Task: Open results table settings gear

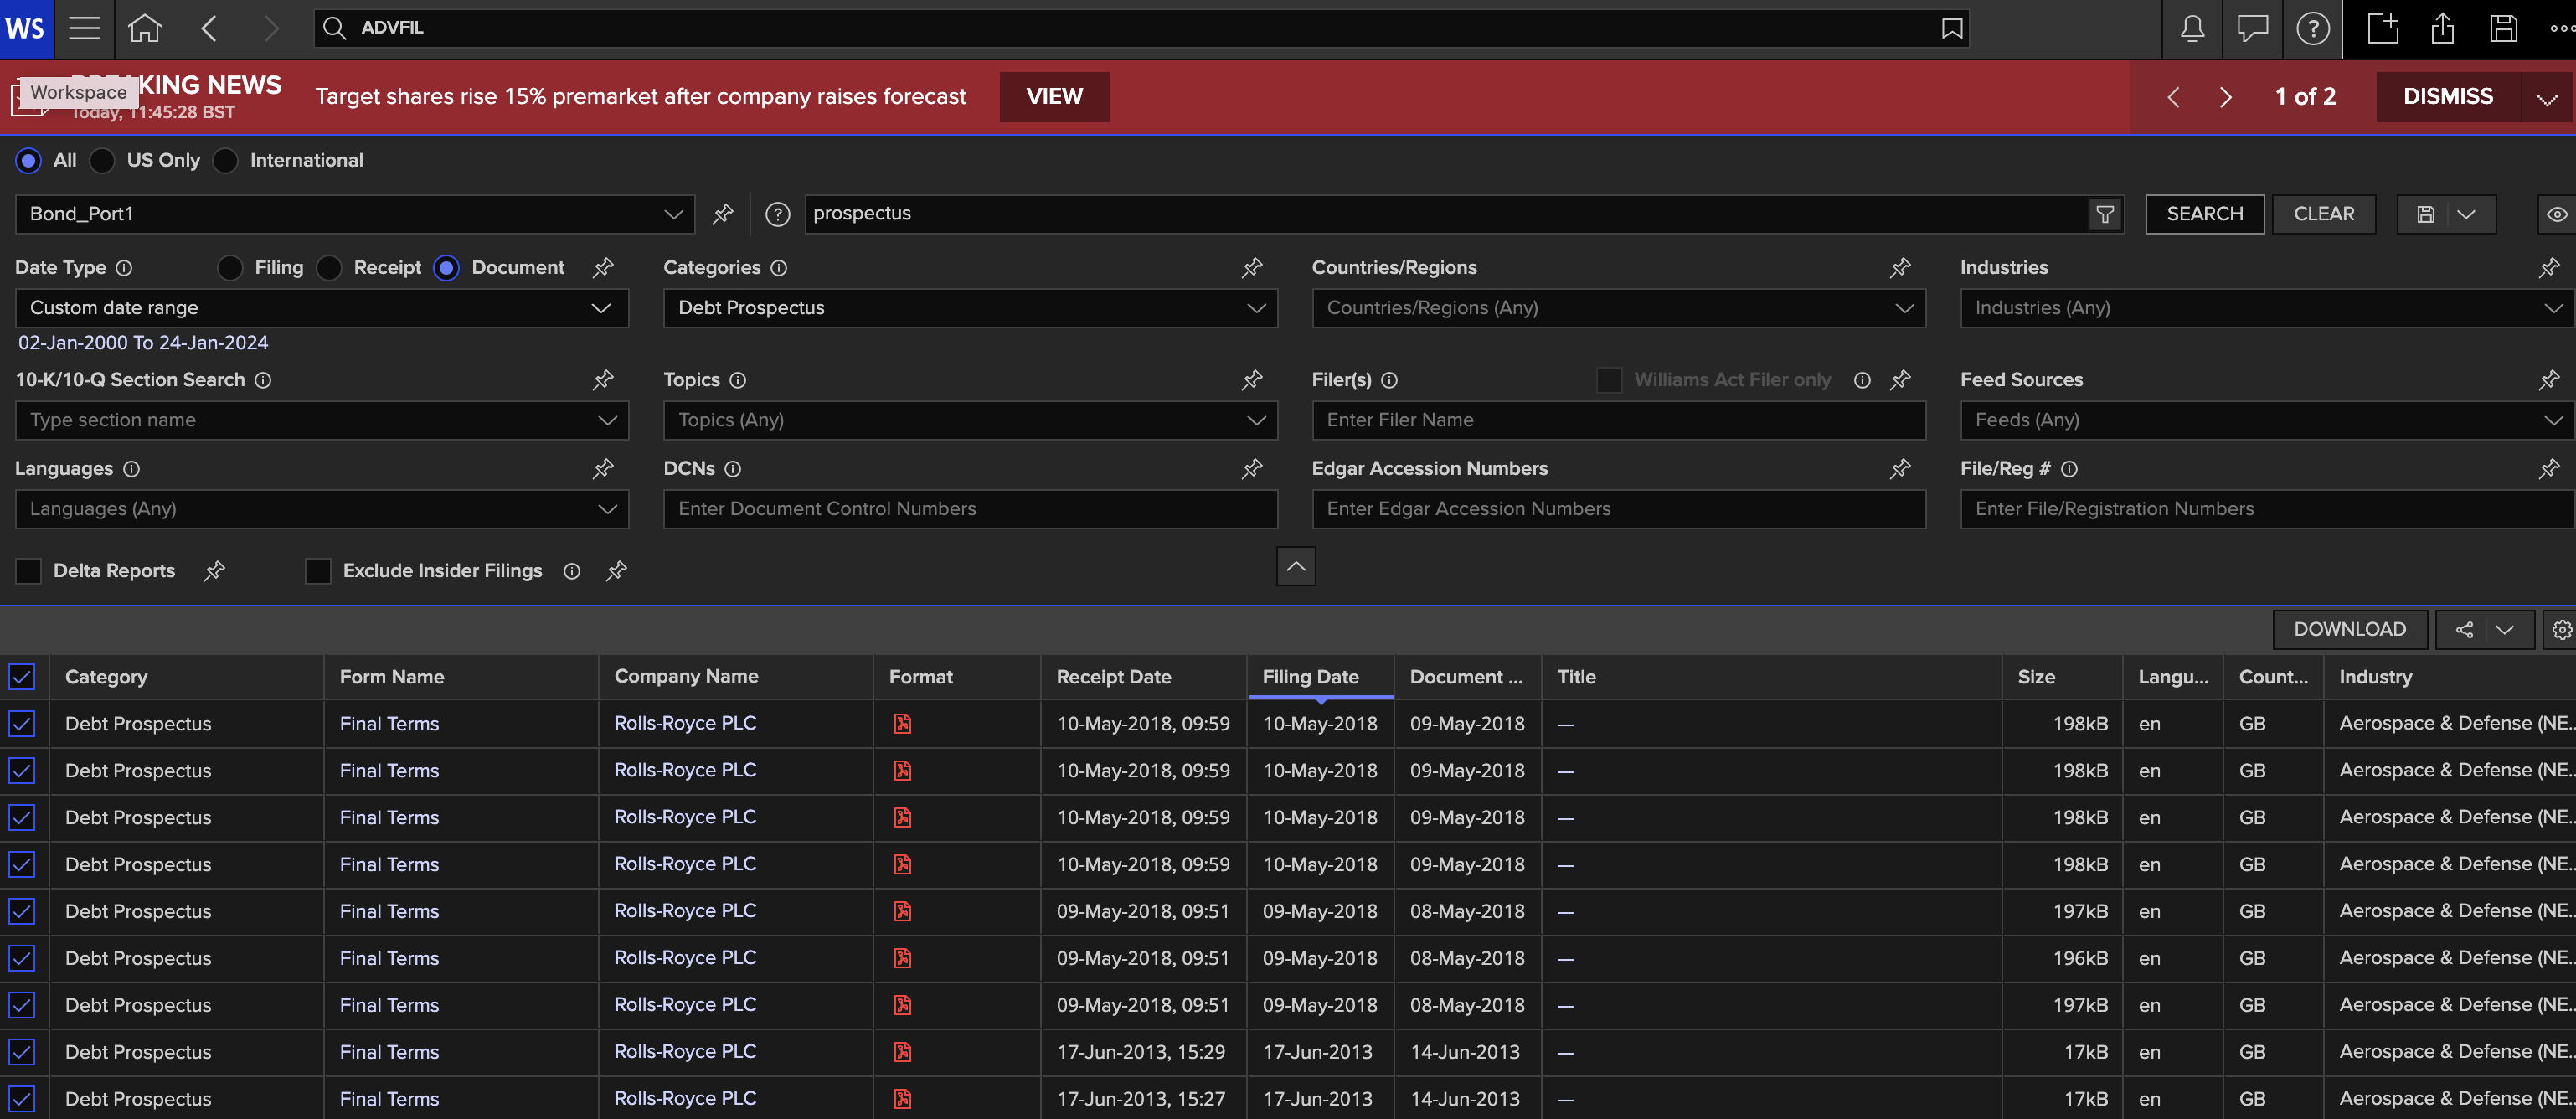Action: point(2561,630)
